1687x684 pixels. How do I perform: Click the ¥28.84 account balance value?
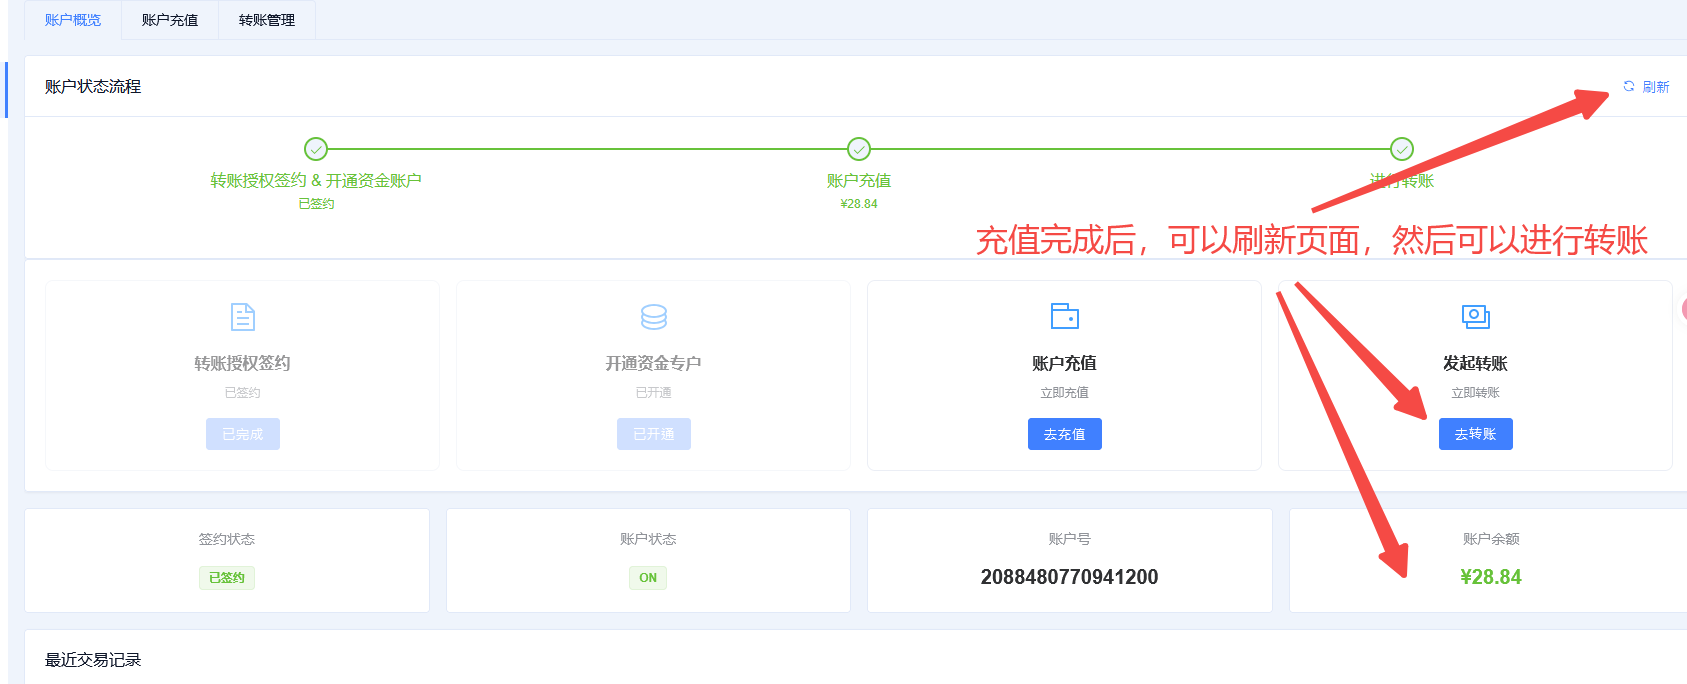point(1490,577)
